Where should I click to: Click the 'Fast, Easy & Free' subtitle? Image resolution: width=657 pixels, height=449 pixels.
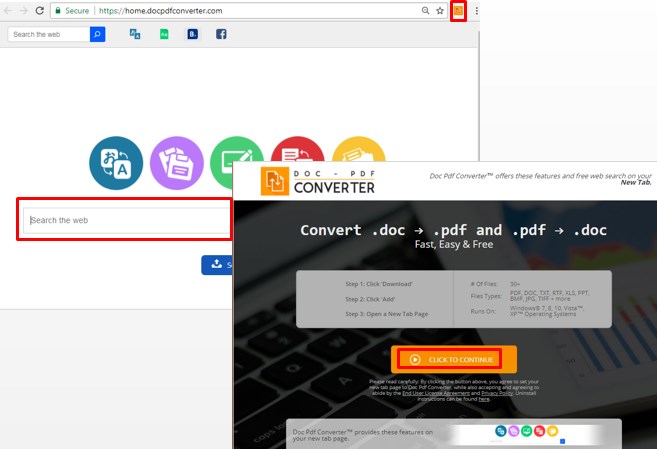click(x=454, y=245)
